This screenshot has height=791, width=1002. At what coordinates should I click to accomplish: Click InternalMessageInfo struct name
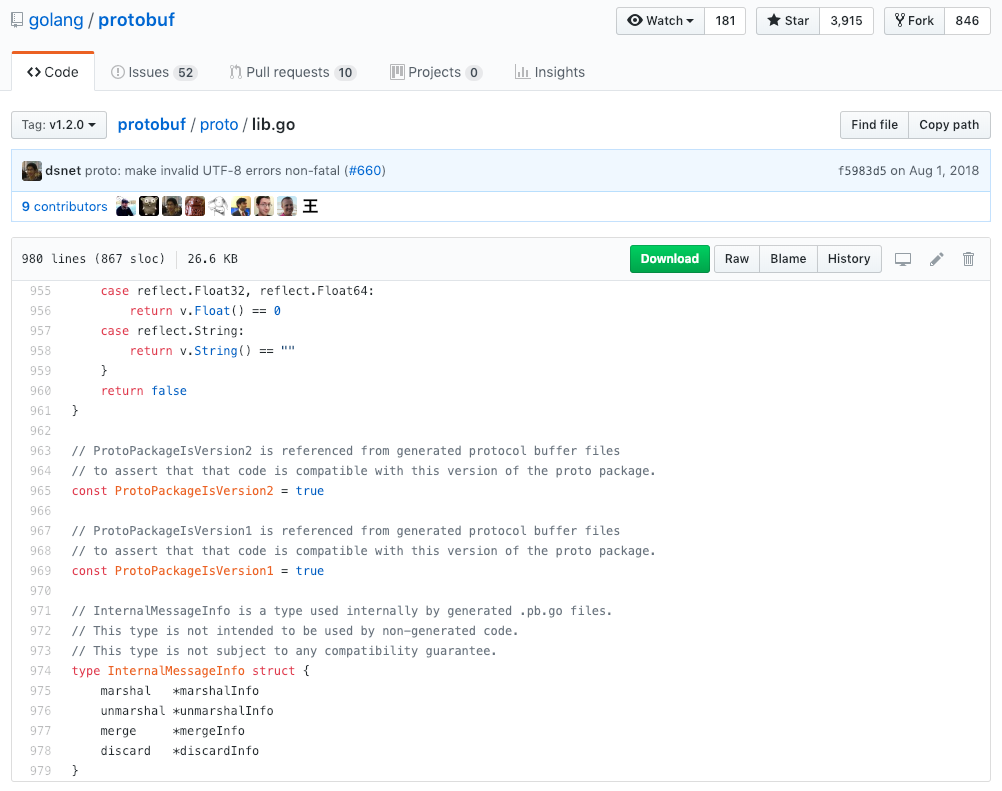point(176,671)
